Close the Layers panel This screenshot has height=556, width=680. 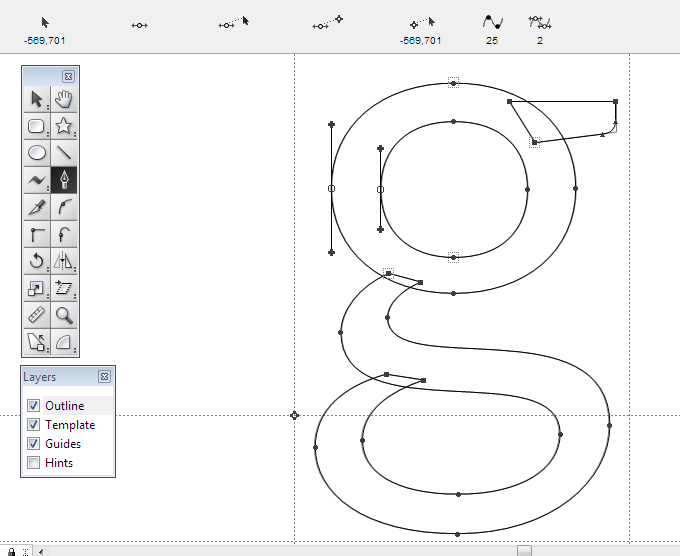(104, 377)
